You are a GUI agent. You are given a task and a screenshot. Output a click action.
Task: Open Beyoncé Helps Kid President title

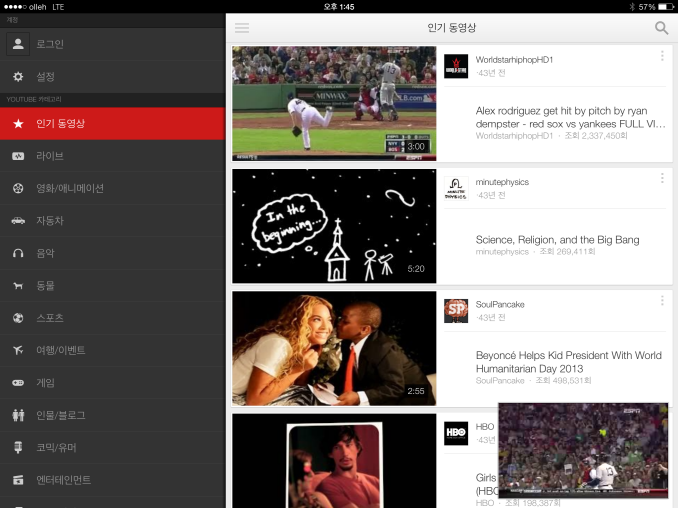pos(569,362)
